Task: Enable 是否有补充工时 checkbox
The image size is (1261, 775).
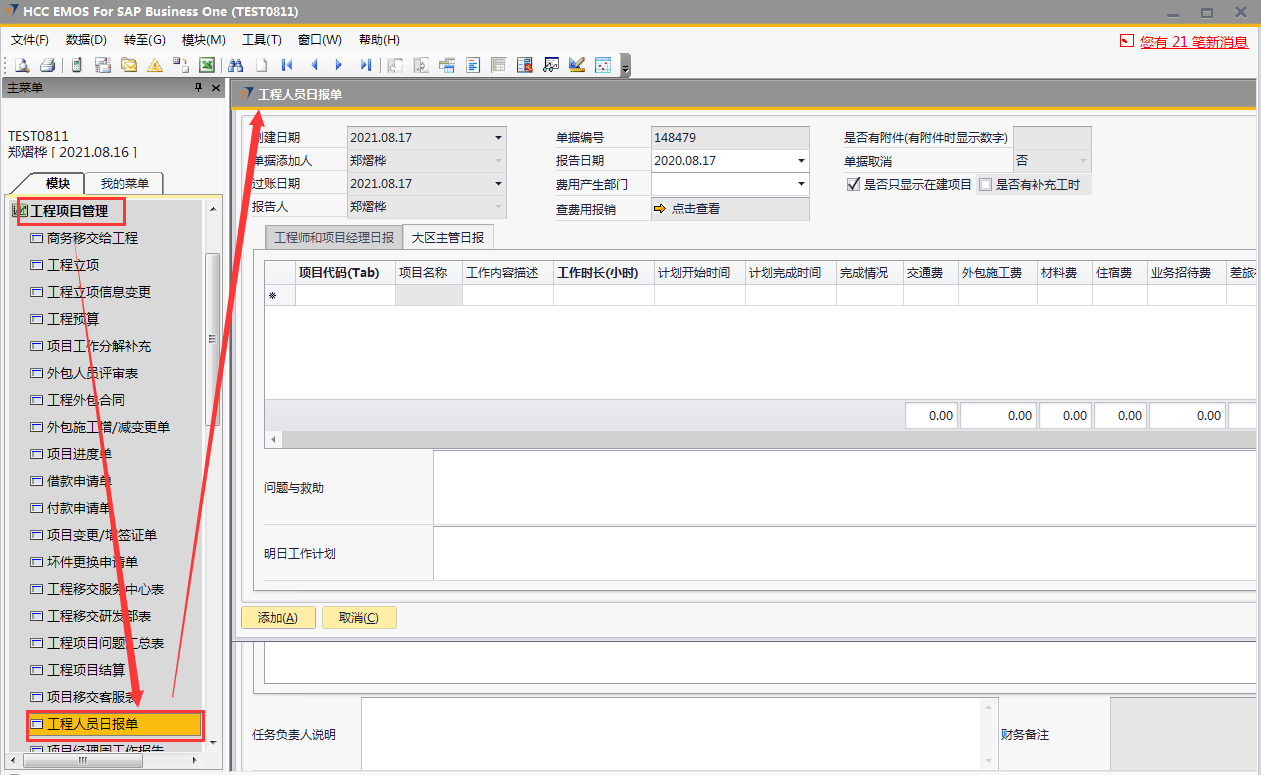Action: pos(985,184)
